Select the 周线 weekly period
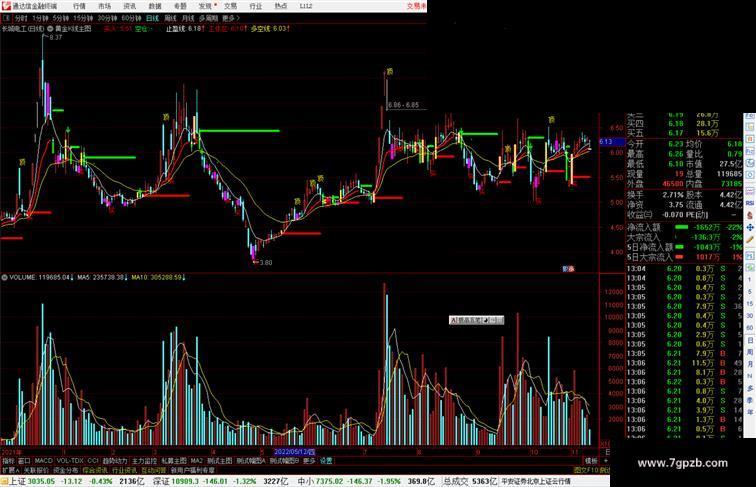 tap(171, 18)
